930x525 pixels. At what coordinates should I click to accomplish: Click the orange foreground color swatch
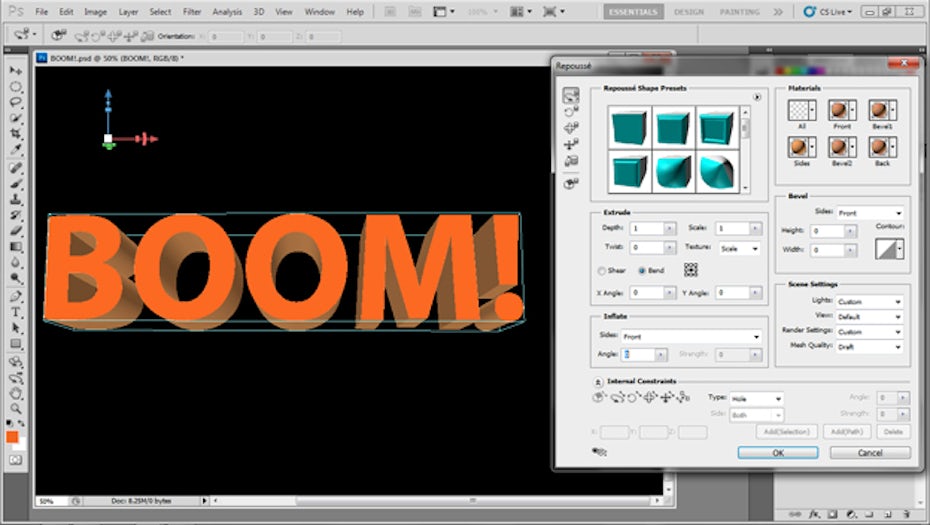pyautogui.click(x=12, y=437)
